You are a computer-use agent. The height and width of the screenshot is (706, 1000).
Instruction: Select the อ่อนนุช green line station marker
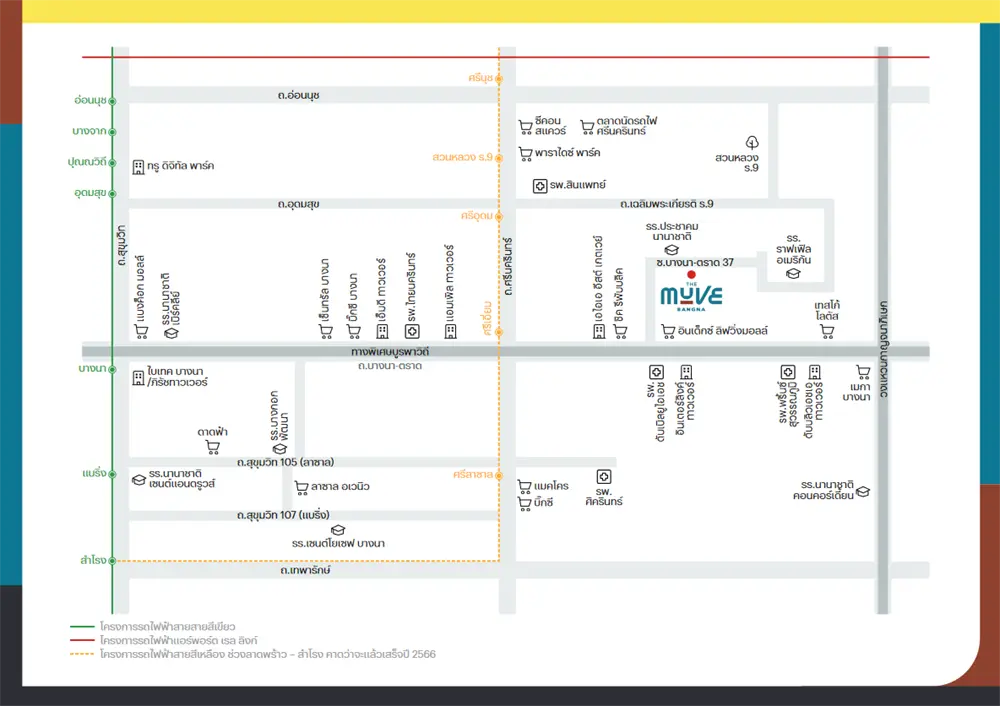[113, 101]
